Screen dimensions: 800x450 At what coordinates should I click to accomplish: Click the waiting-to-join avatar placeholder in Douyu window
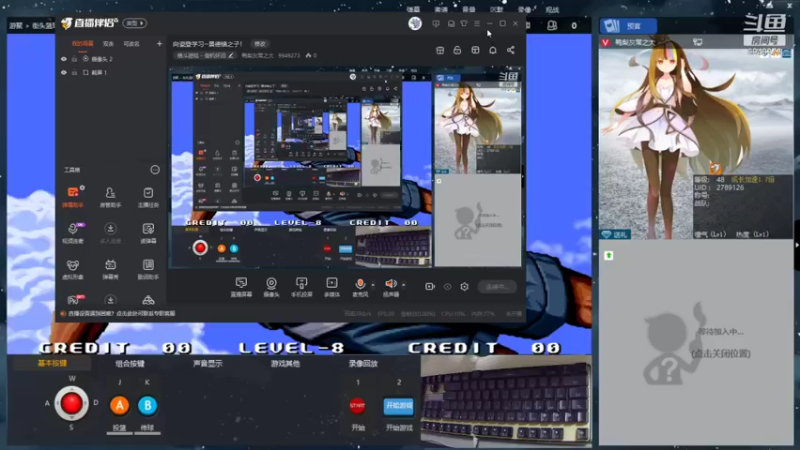tap(672, 342)
